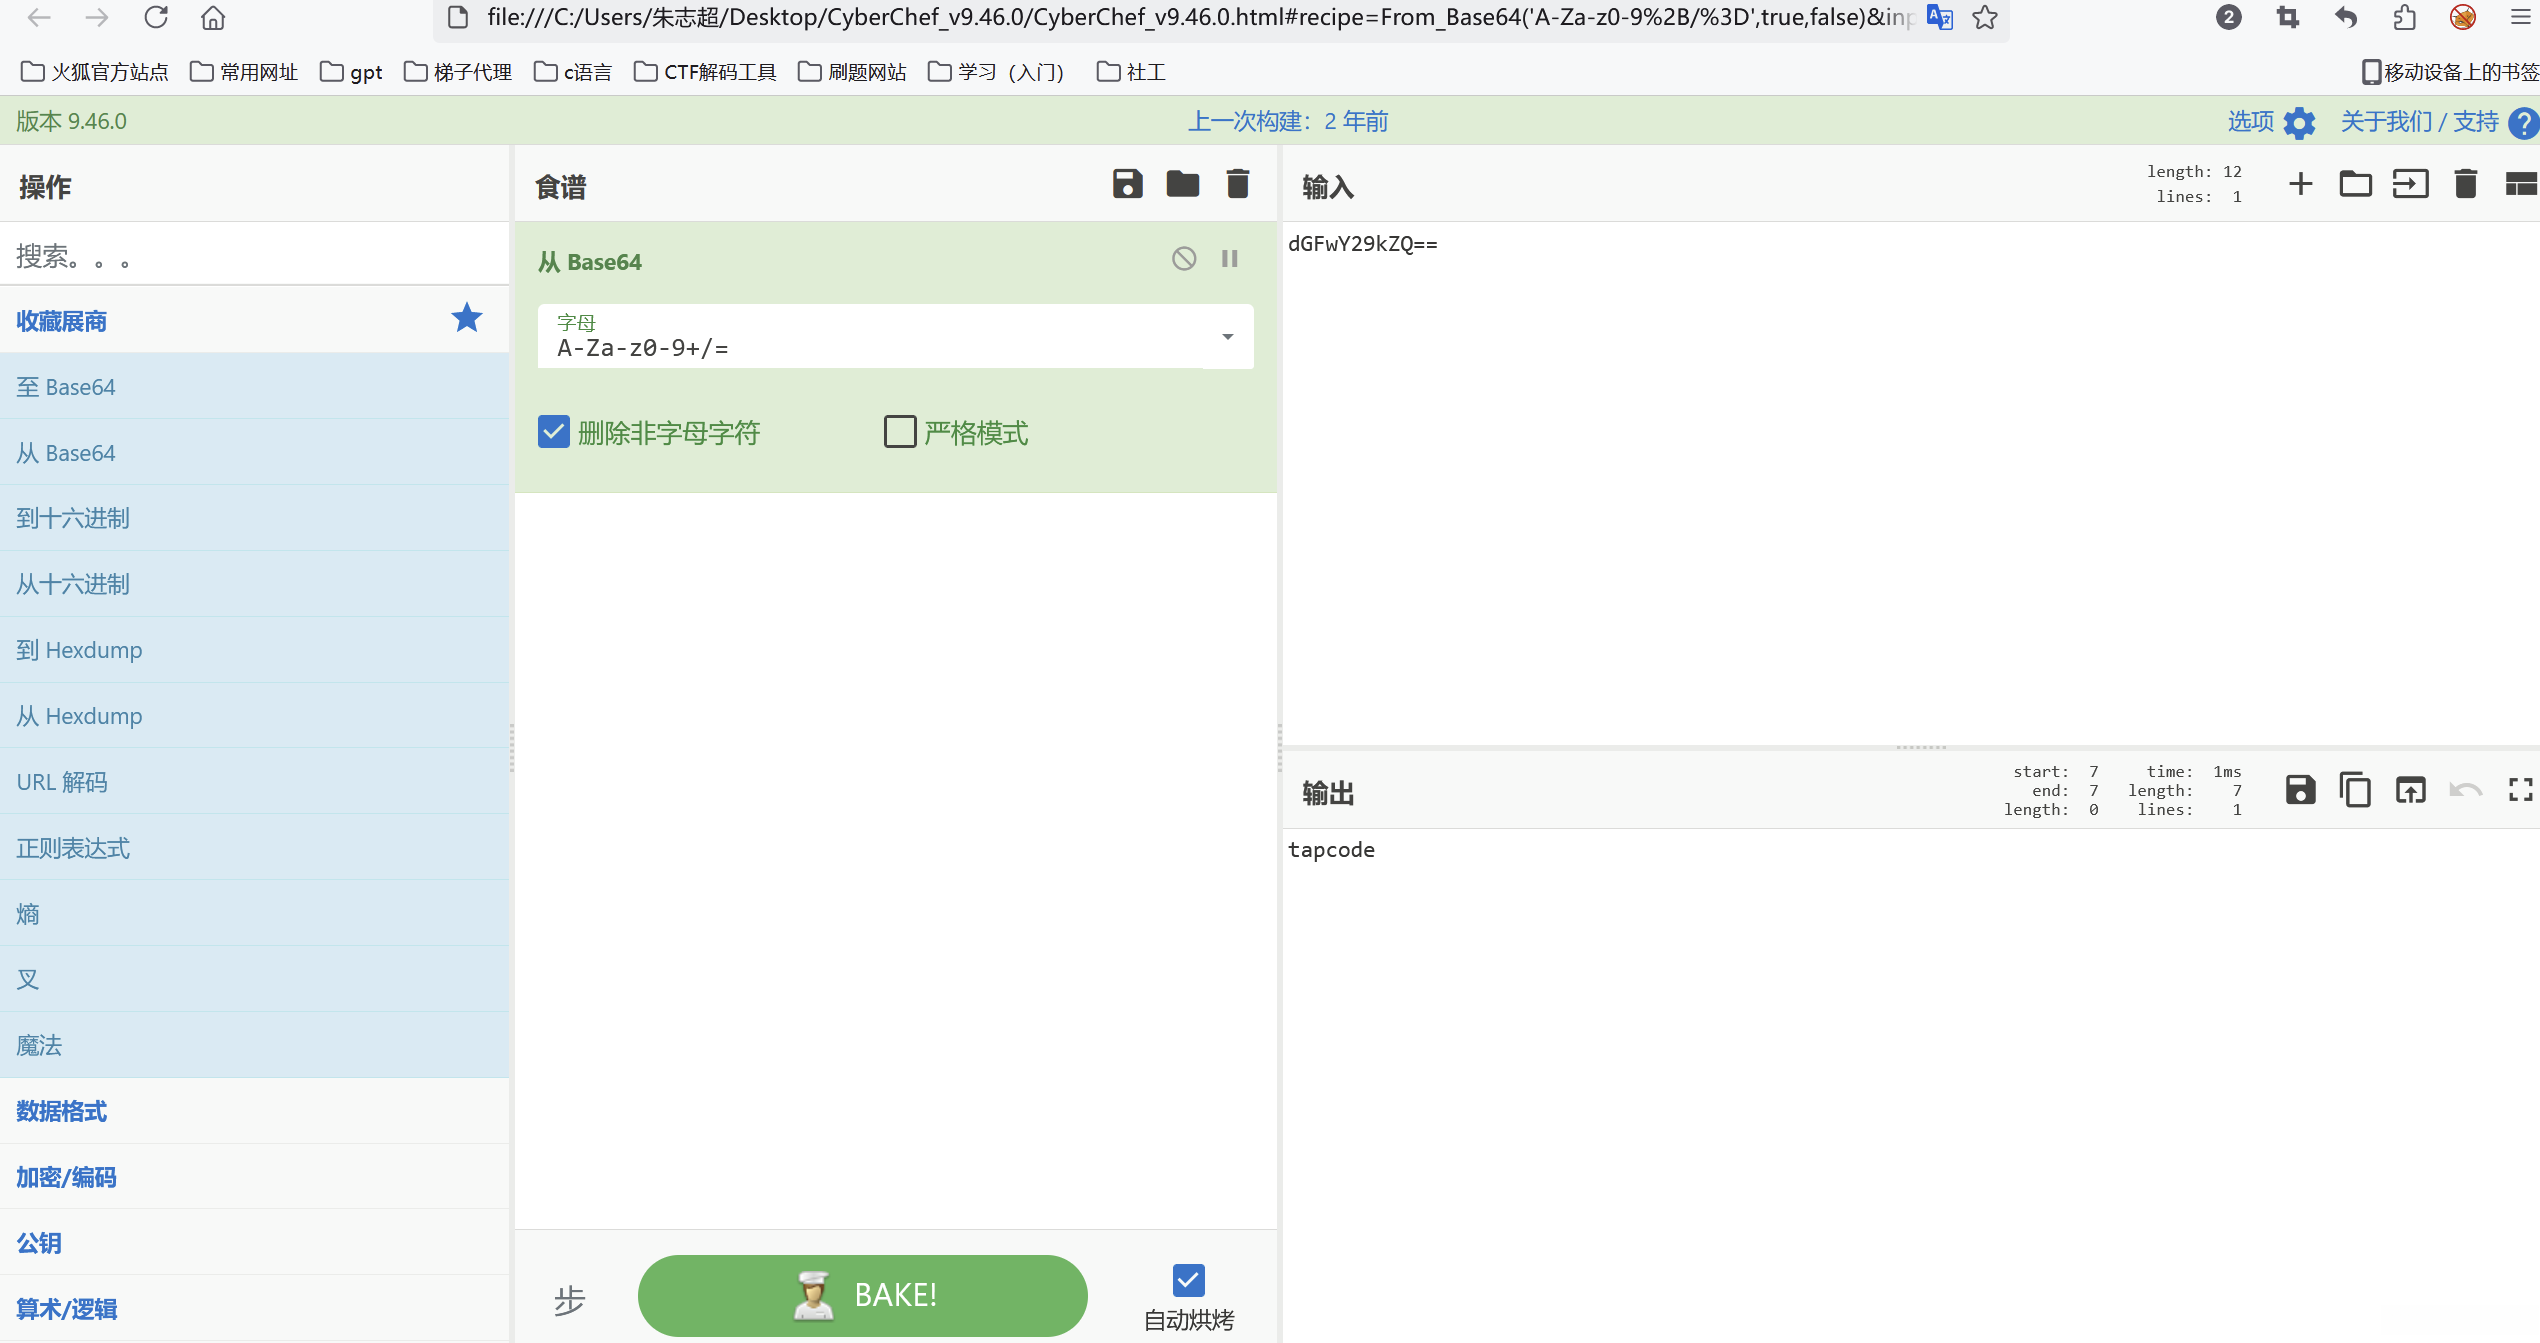Expand the 加密/编码 operations category
Viewport: 2540px width, 1343px height.
coord(66,1177)
